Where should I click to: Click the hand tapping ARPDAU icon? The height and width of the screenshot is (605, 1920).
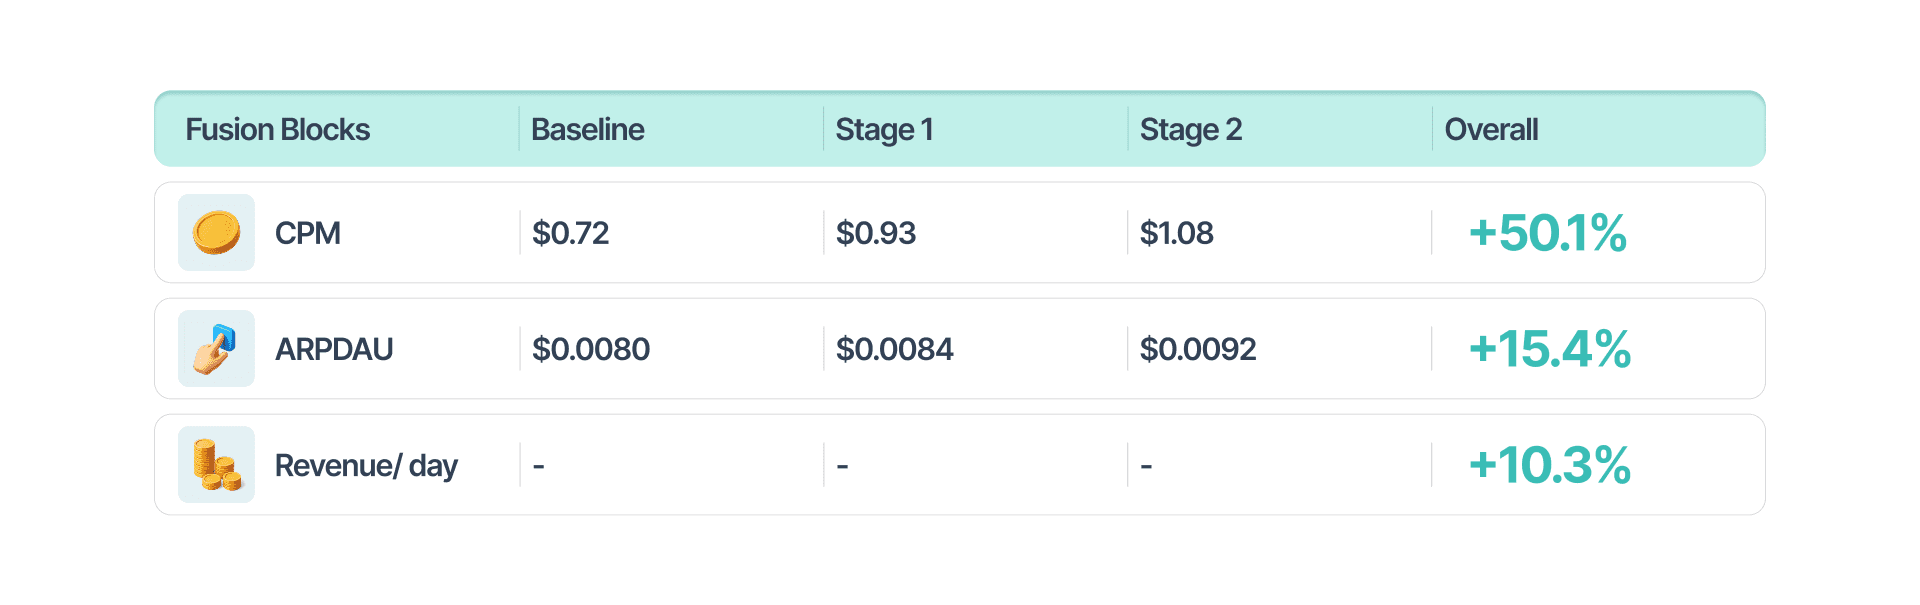pyautogui.click(x=216, y=349)
